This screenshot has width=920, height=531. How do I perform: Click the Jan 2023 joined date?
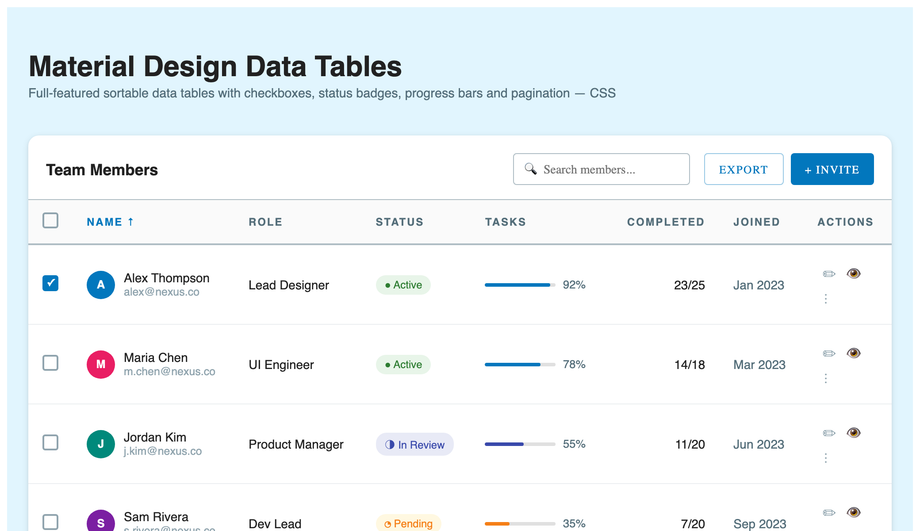pyautogui.click(x=759, y=285)
